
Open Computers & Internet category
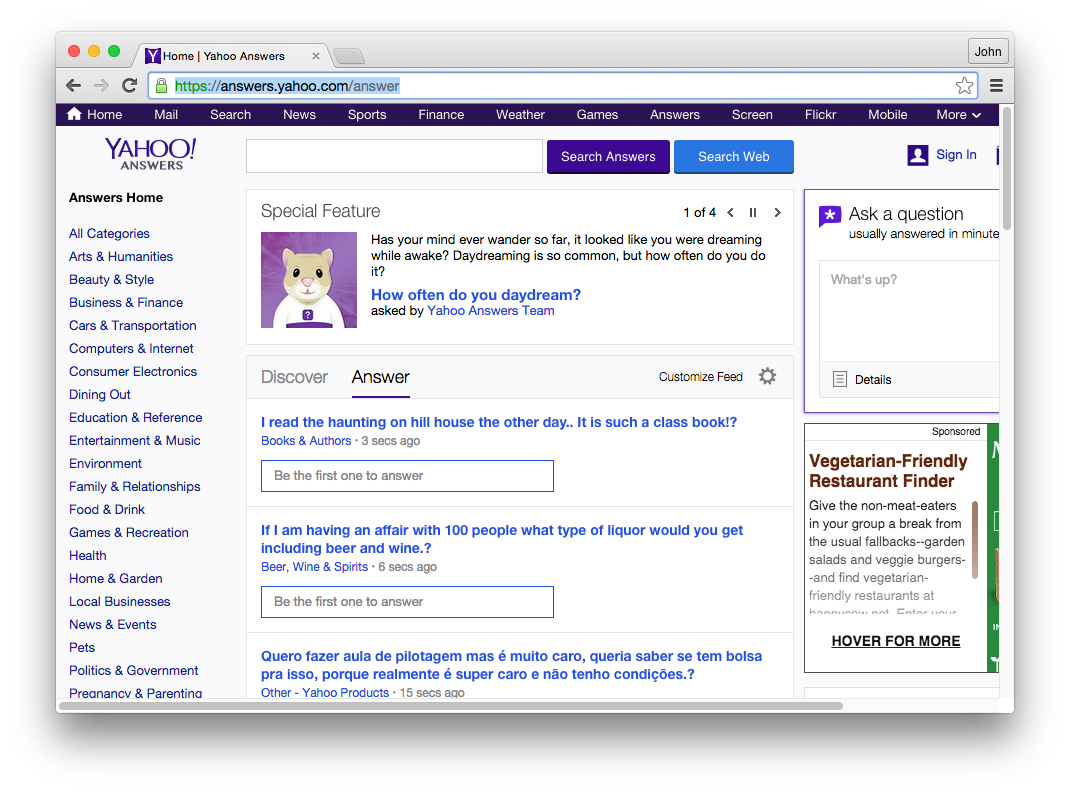click(x=131, y=349)
